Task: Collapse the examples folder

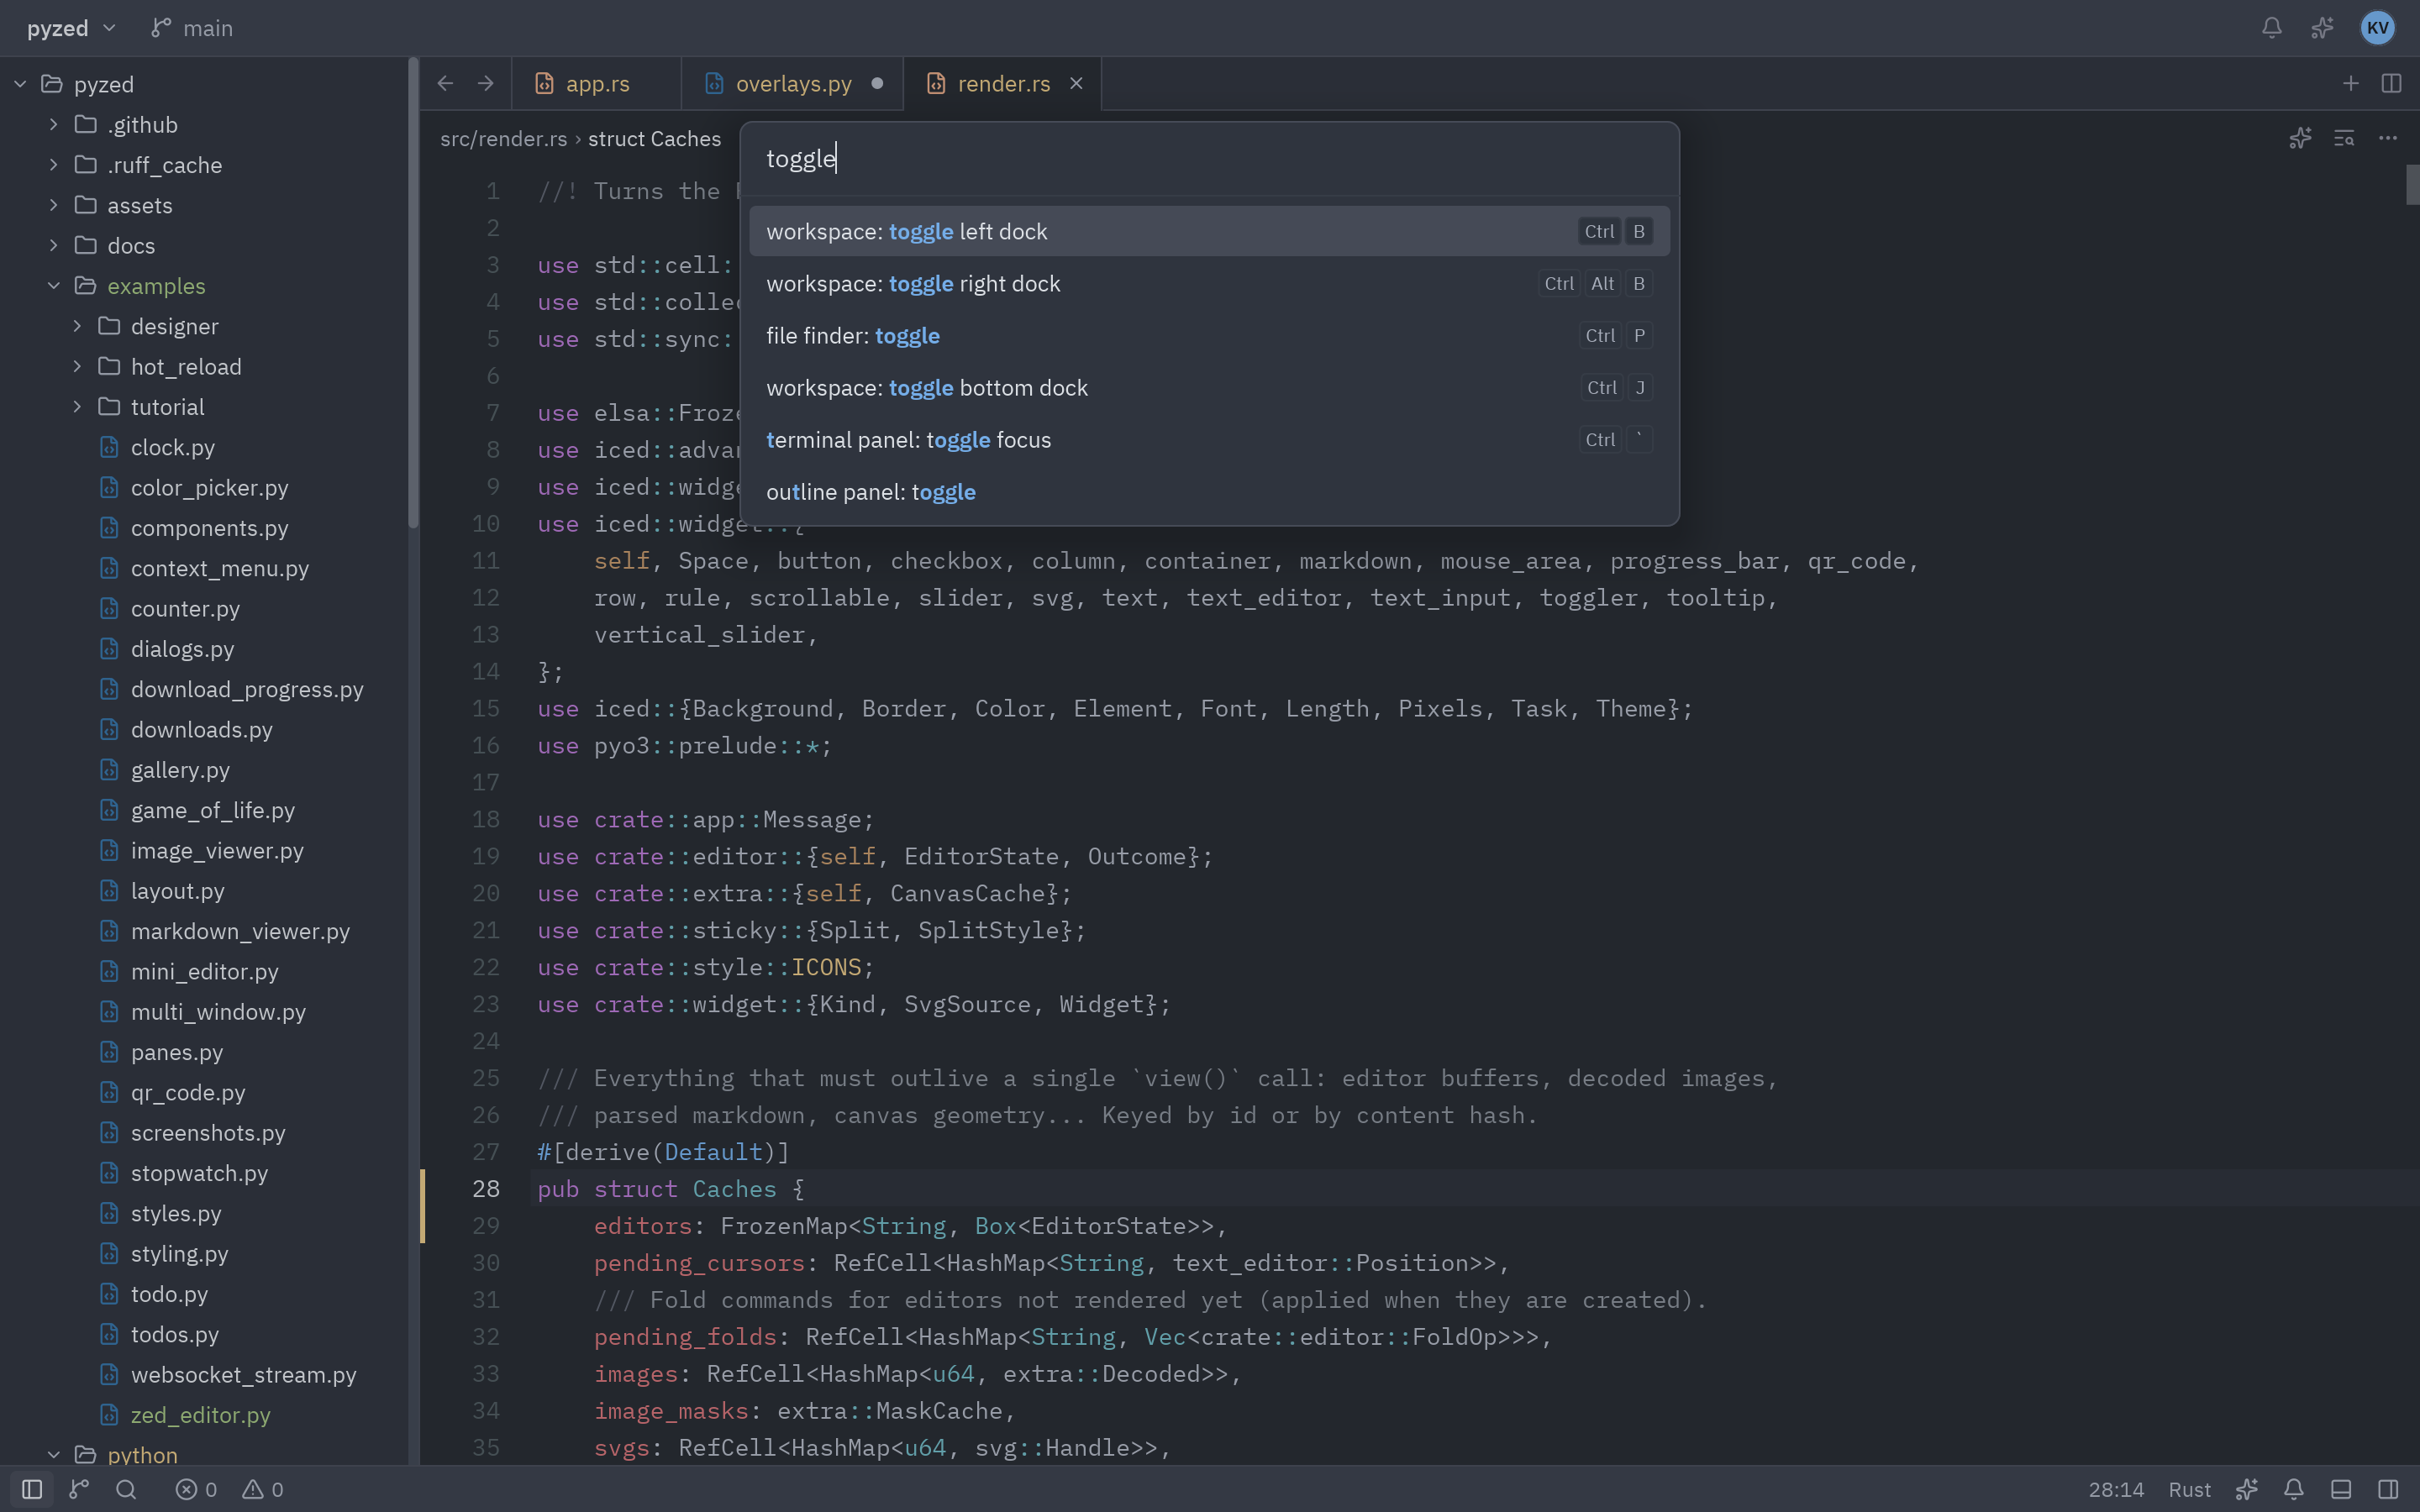Action: pyautogui.click(x=54, y=286)
